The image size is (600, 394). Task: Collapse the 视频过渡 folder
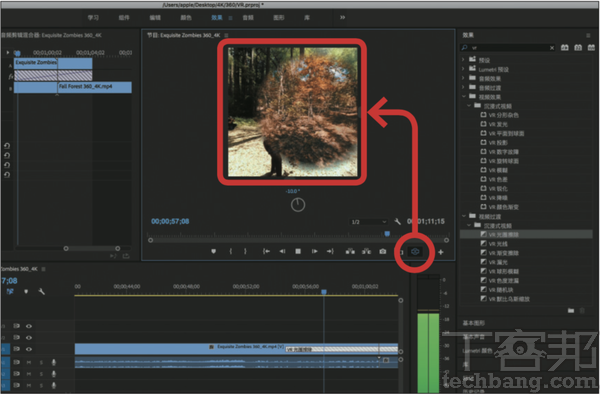pyautogui.click(x=463, y=216)
